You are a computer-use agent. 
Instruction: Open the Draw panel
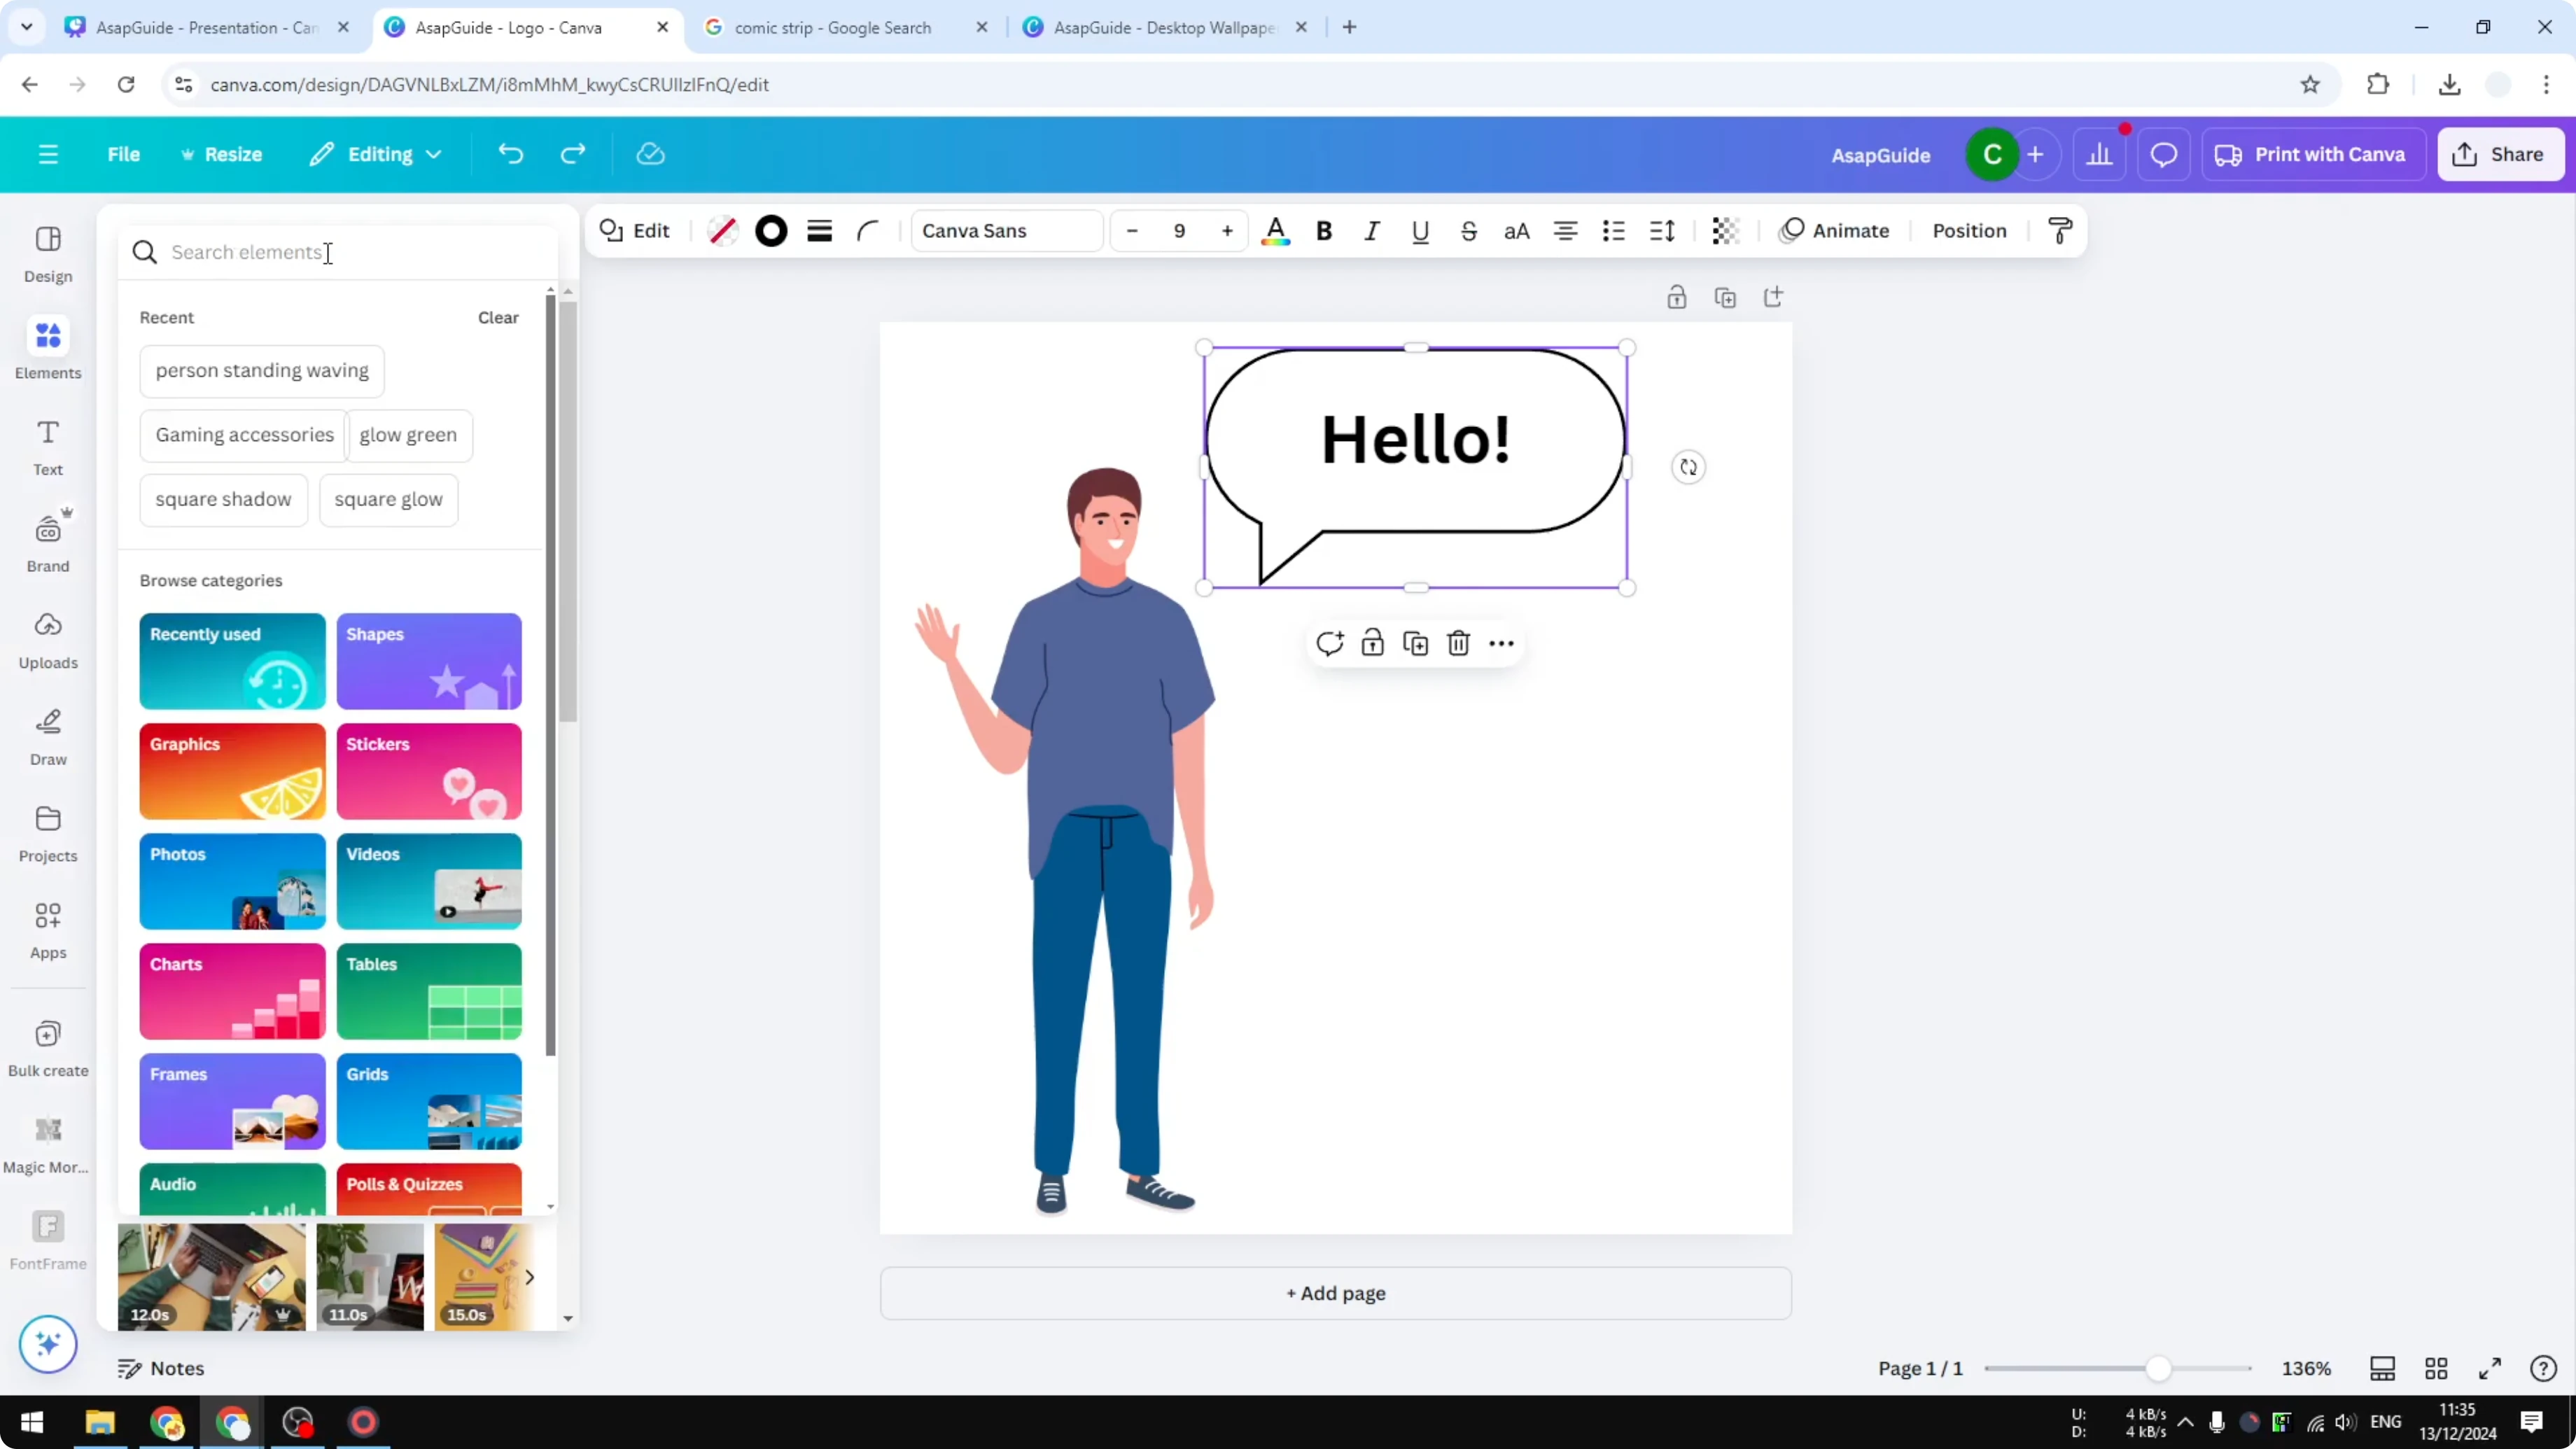(x=47, y=735)
